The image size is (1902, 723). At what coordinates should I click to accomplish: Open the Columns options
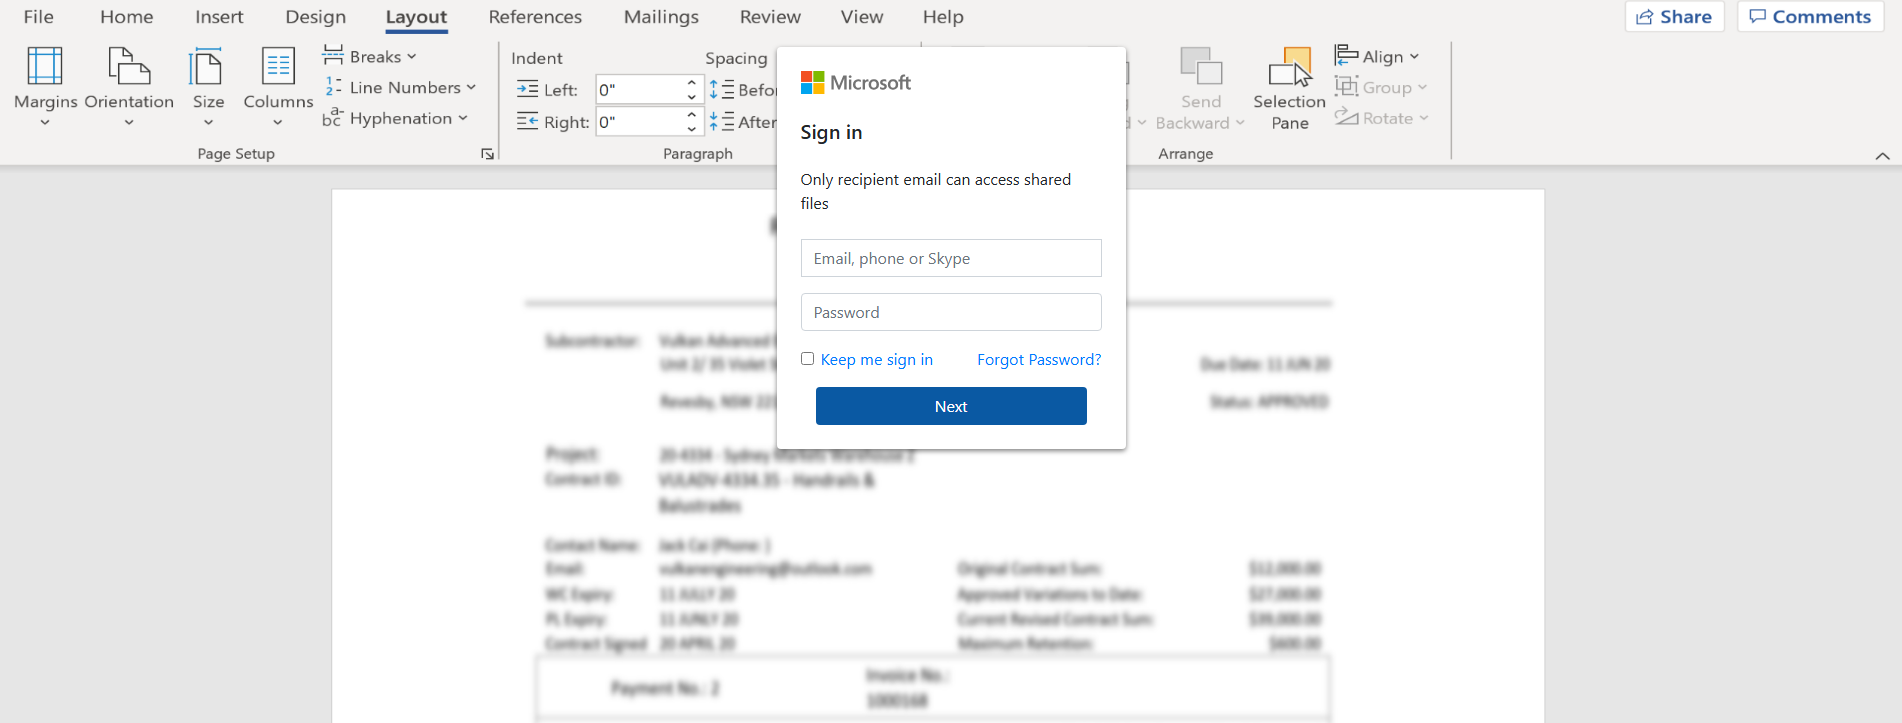point(278,87)
